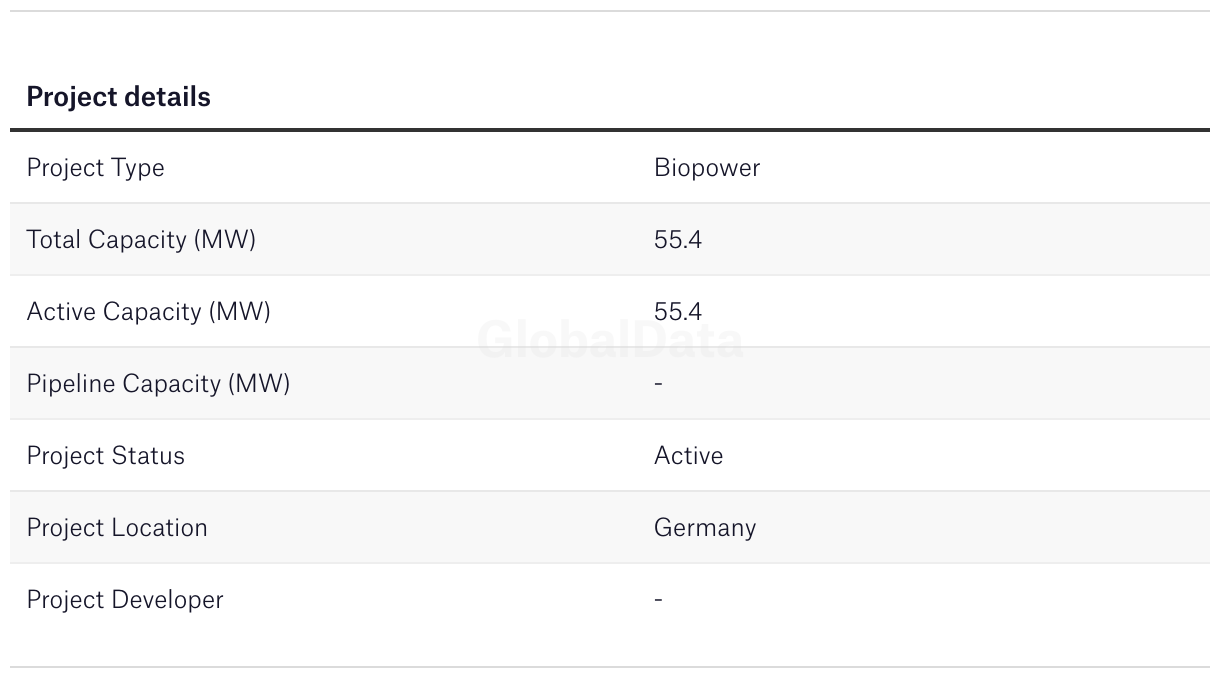This screenshot has width=1220, height=678.
Task: Select the Pipeline Capacity (MW) label
Action: pyautogui.click(x=158, y=383)
